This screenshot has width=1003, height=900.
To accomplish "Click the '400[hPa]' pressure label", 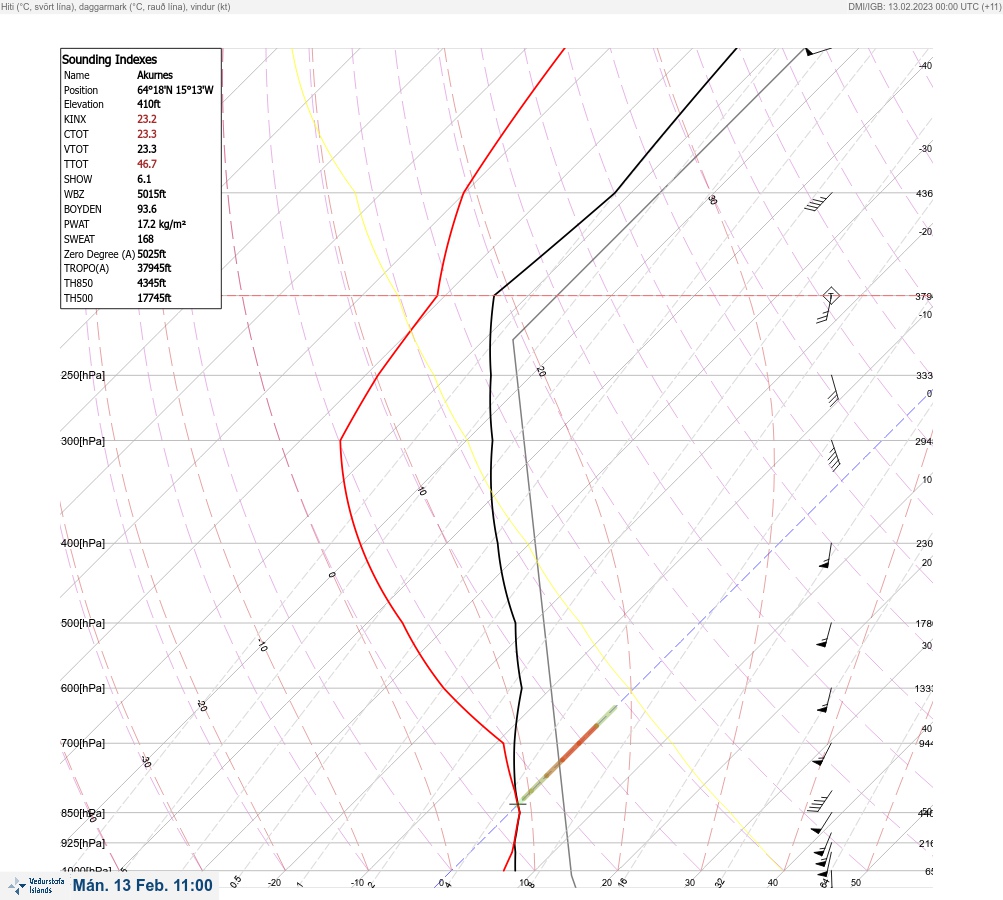I will pyautogui.click(x=83, y=543).
